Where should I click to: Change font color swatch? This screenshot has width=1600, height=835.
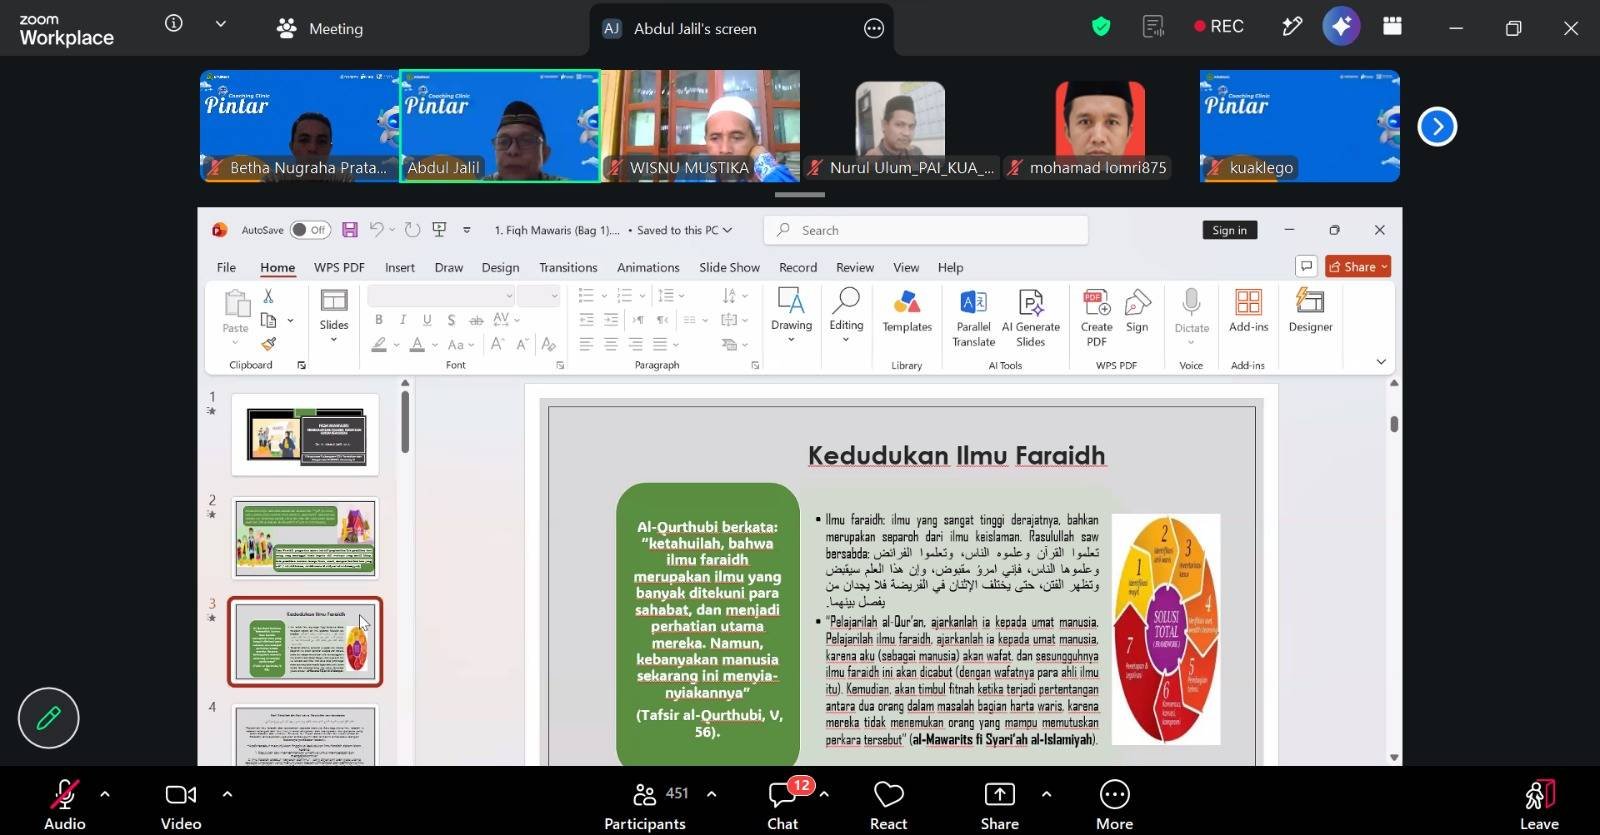click(417, 344)
